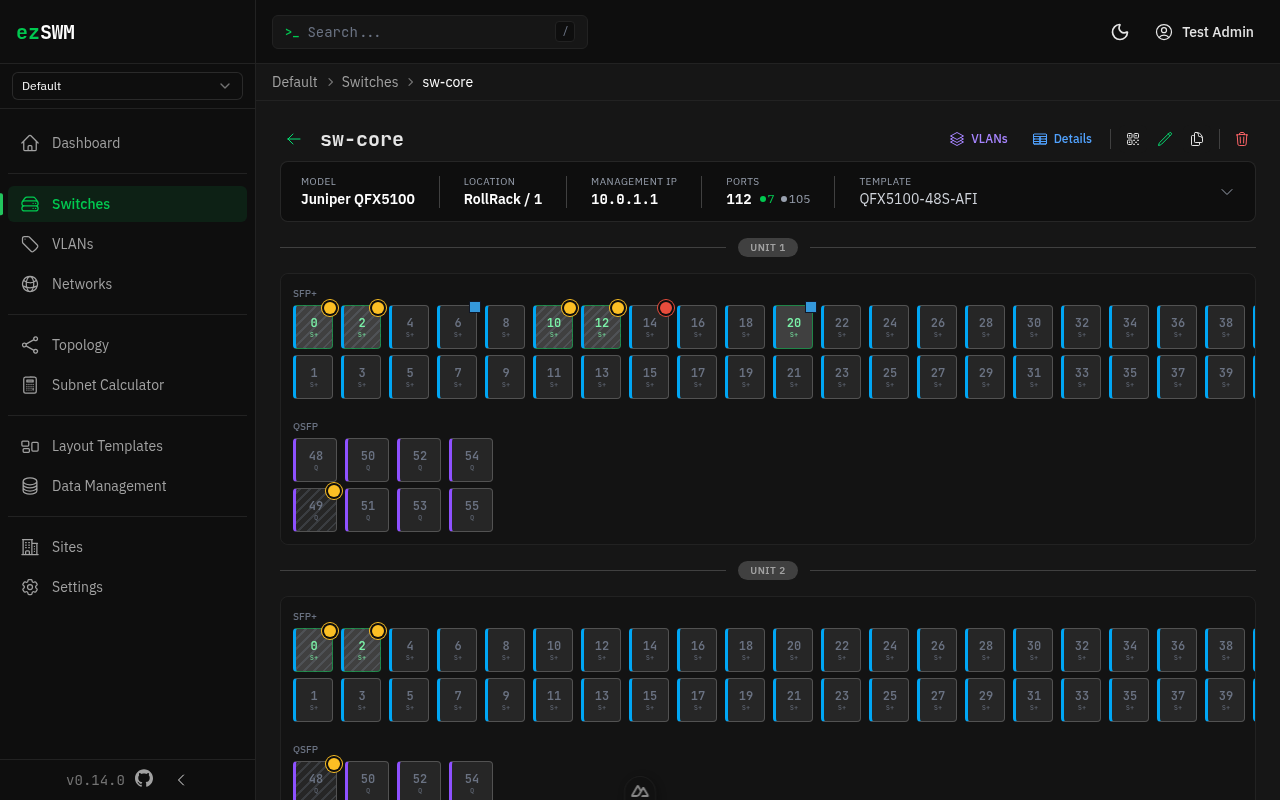Select Unit 1 QSFP port 55
The width and height of the screenshot is (1280, 800).
click(x=471, y=510)
